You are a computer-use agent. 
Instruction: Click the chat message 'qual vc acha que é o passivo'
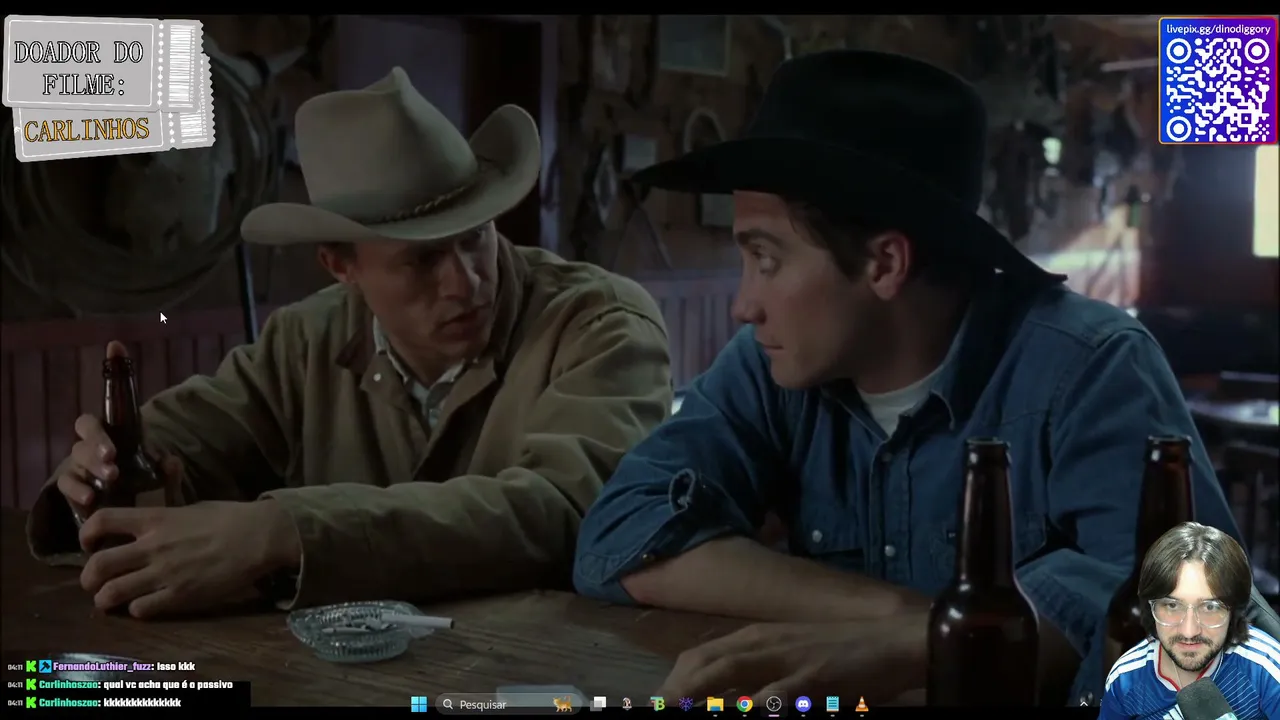(168, 684)
